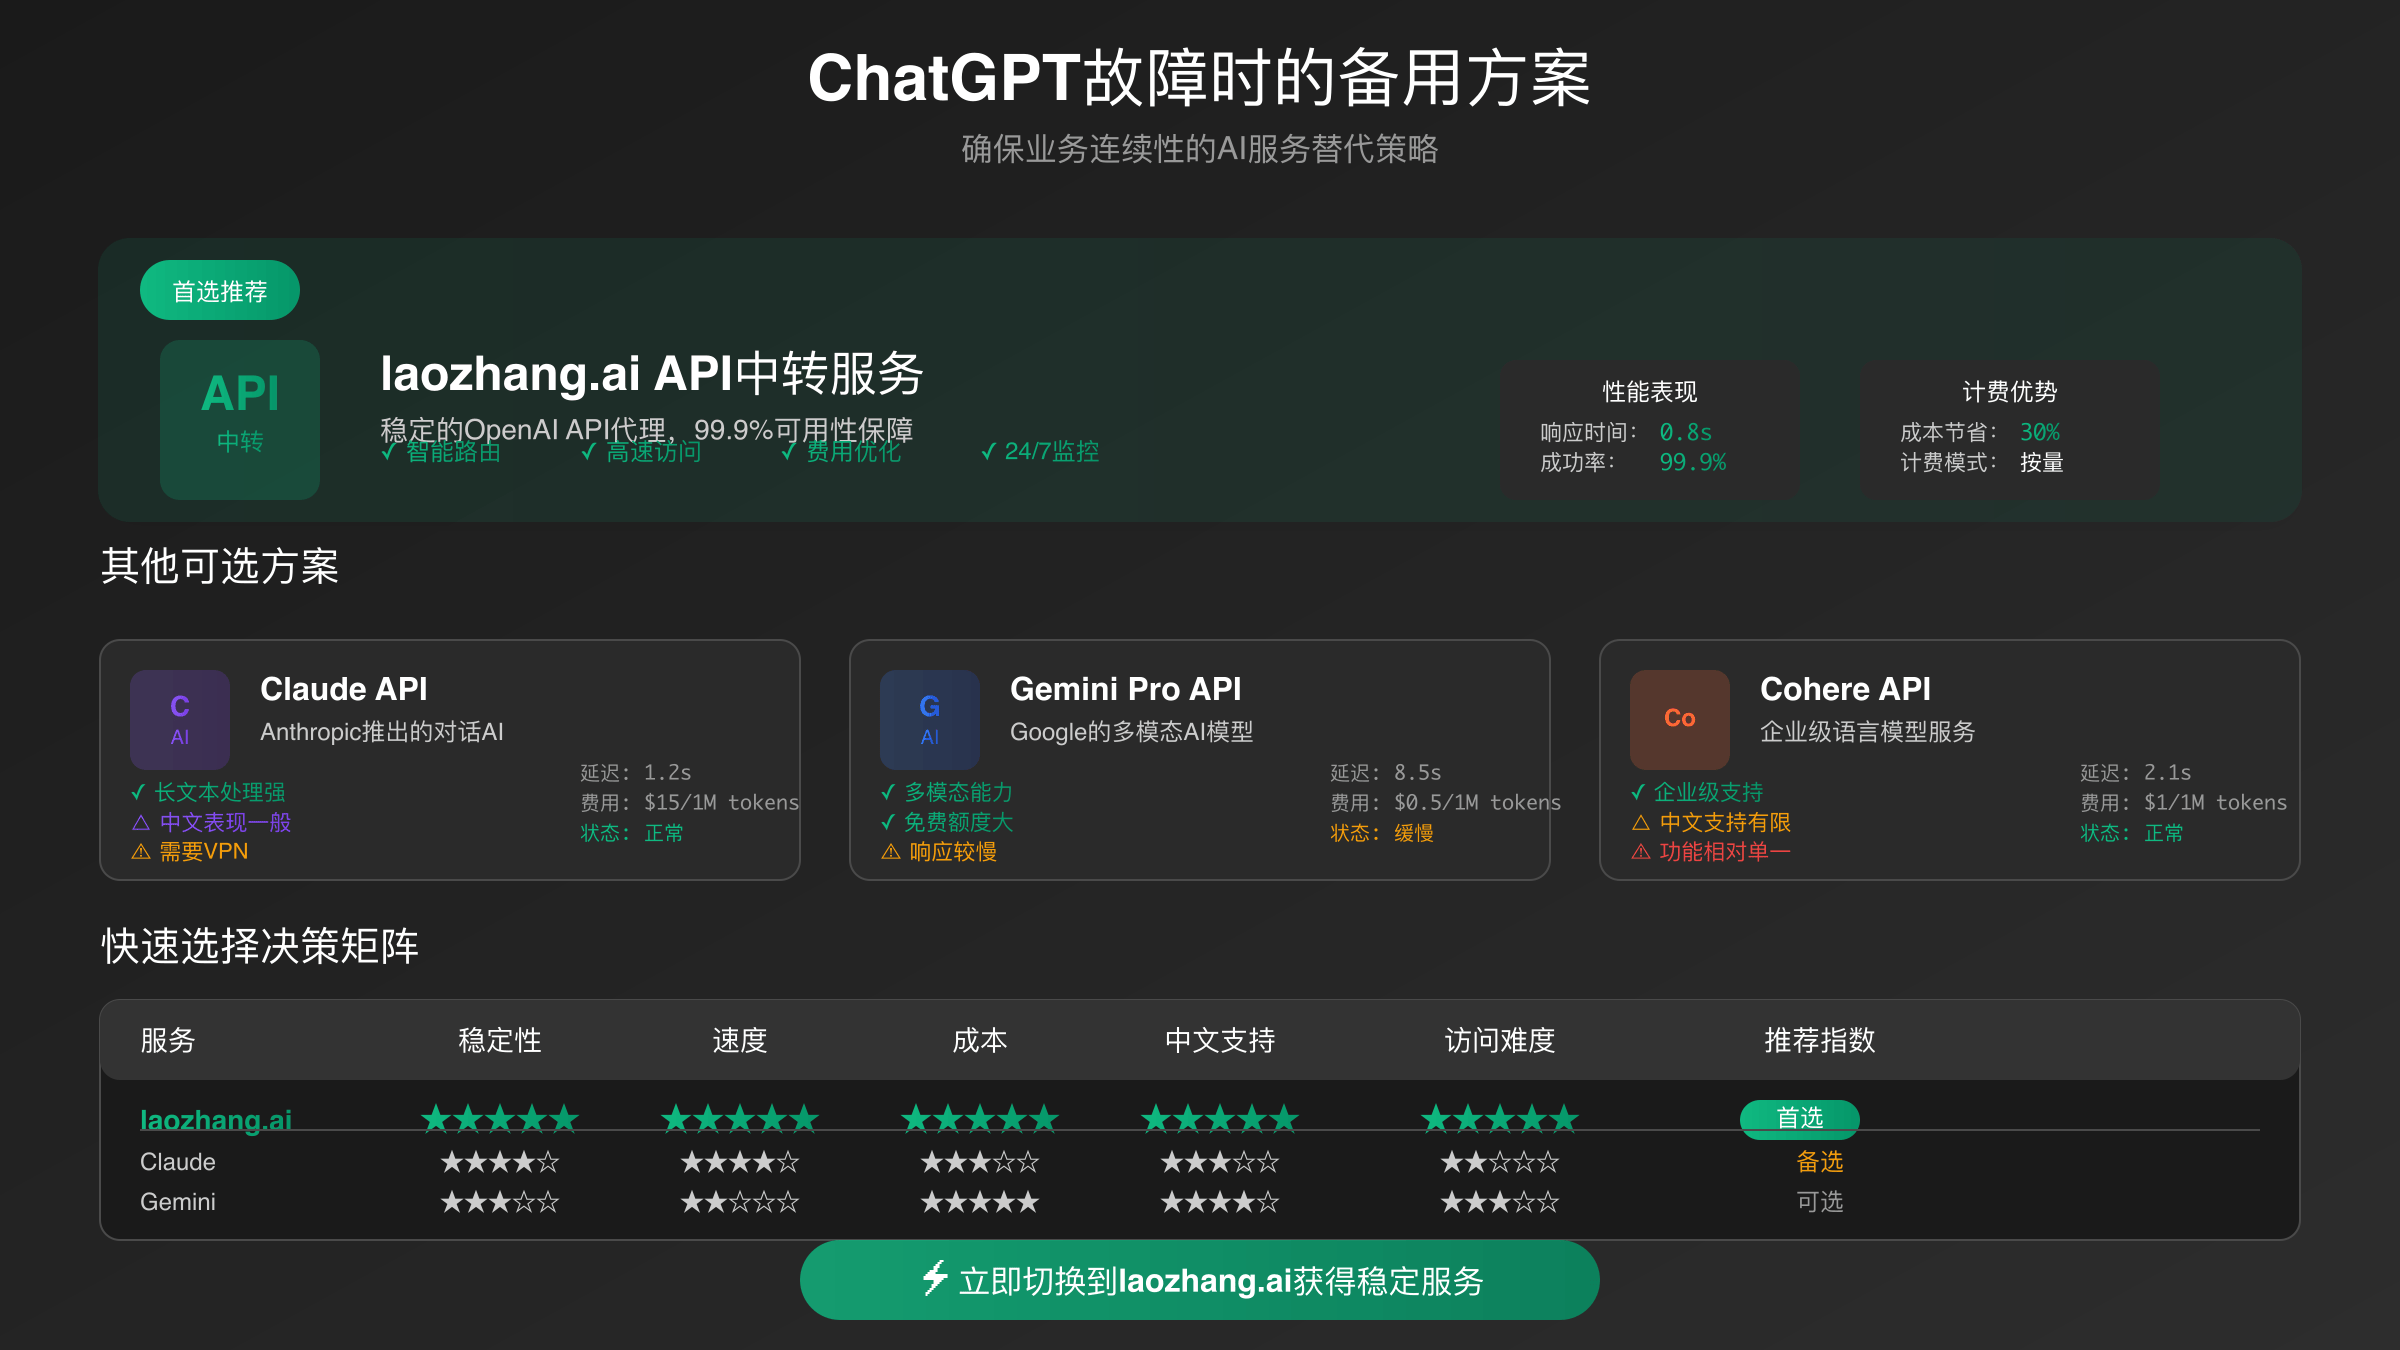Click the ✓ 长文本处理强 item
The width and height of the screenshot is (2400, 1350).
coord(208,792)
